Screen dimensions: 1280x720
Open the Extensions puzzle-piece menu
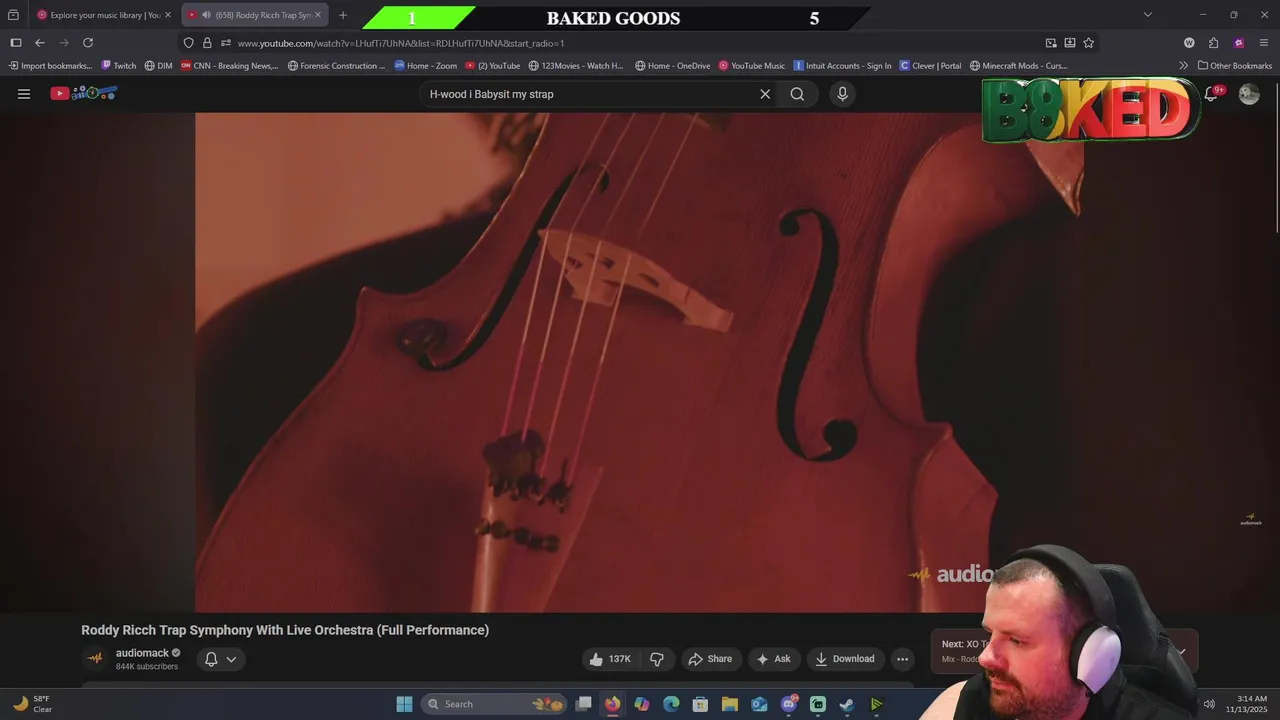[1214, 43]
